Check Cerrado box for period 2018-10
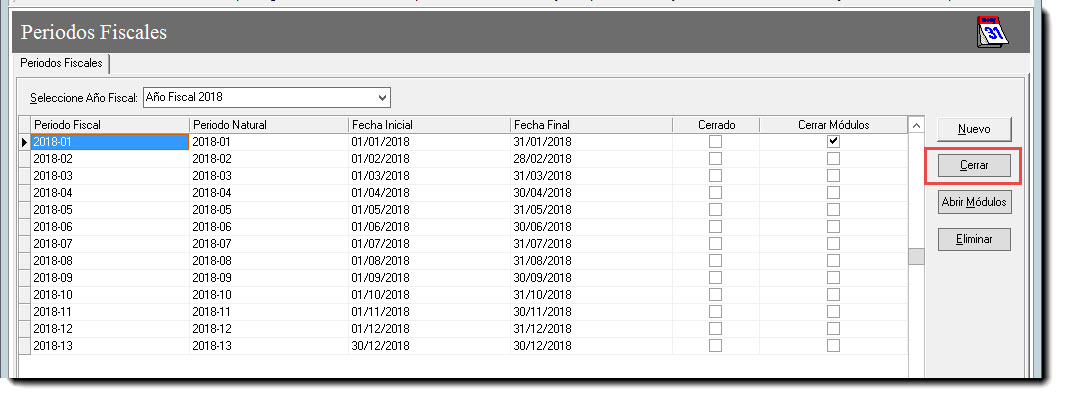1072x408 pixels. point(715,295)
